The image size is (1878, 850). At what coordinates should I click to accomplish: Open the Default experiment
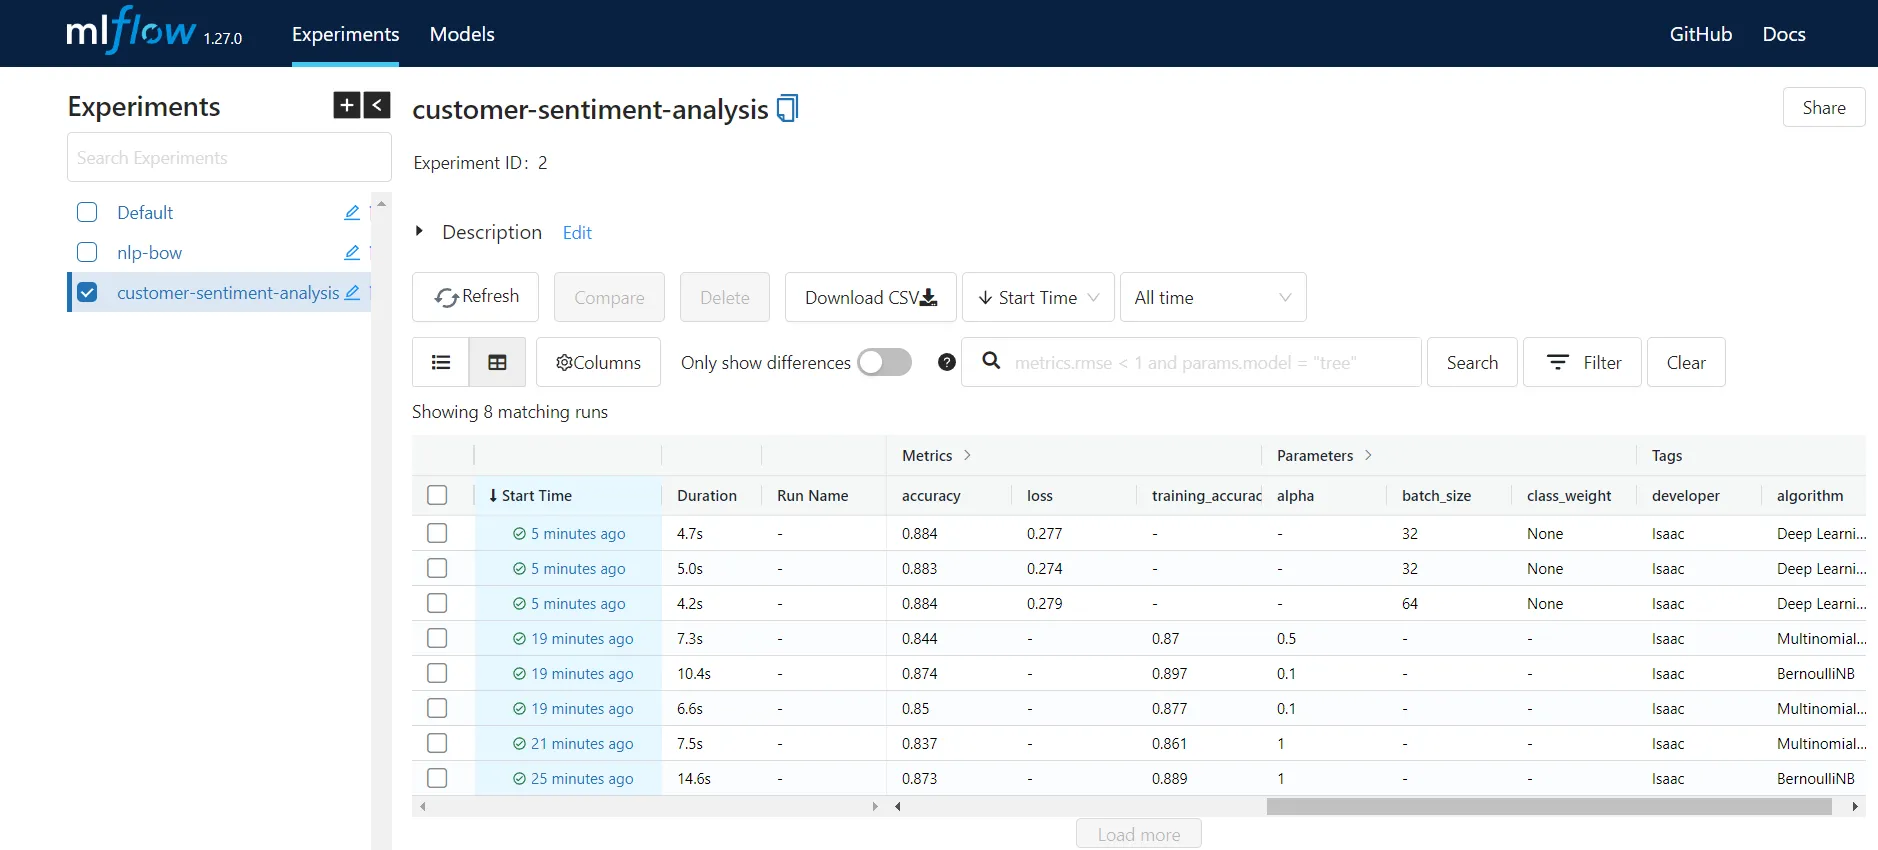(x=145, y=213)
